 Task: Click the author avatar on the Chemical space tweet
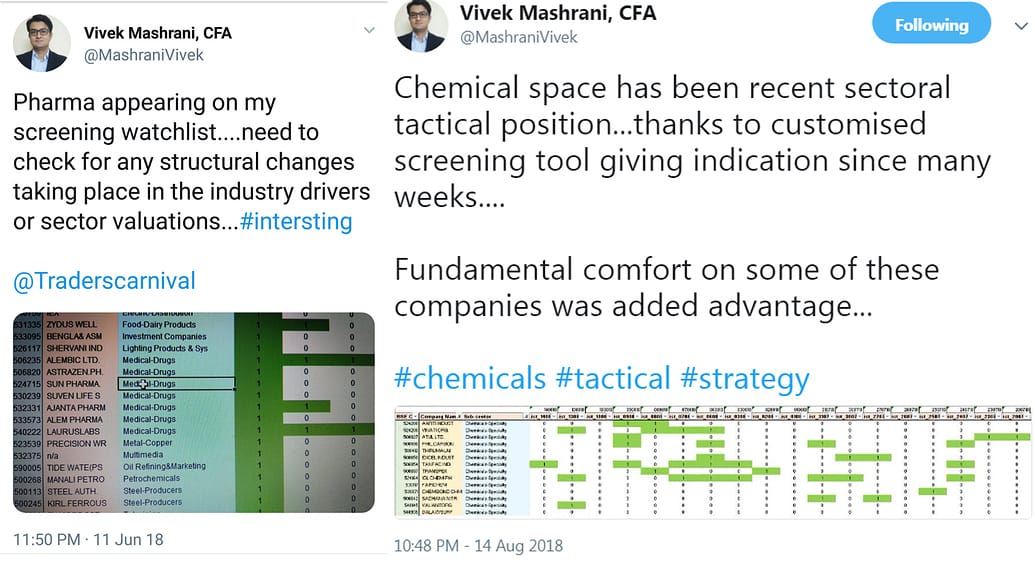[x=422, y=25]
